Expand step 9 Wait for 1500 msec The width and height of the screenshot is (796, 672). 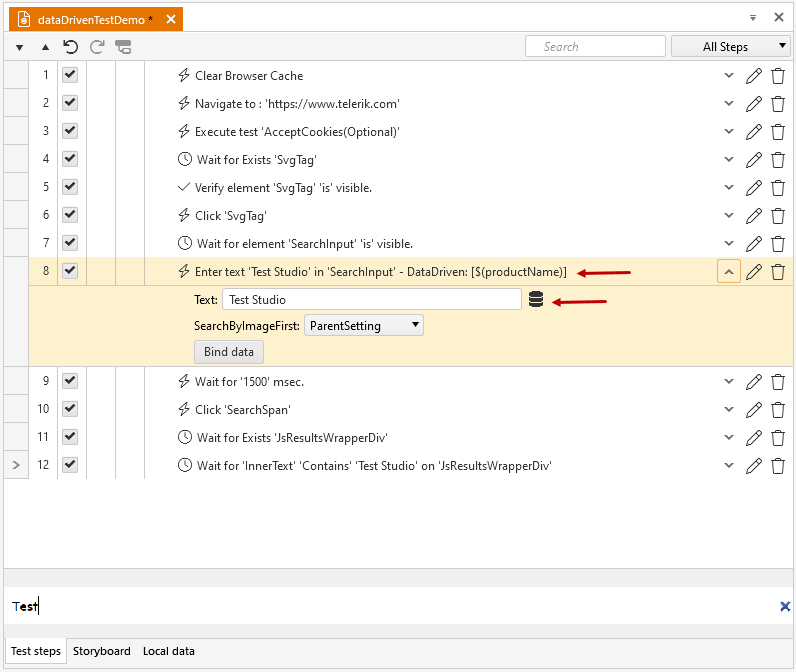(729, 381)
